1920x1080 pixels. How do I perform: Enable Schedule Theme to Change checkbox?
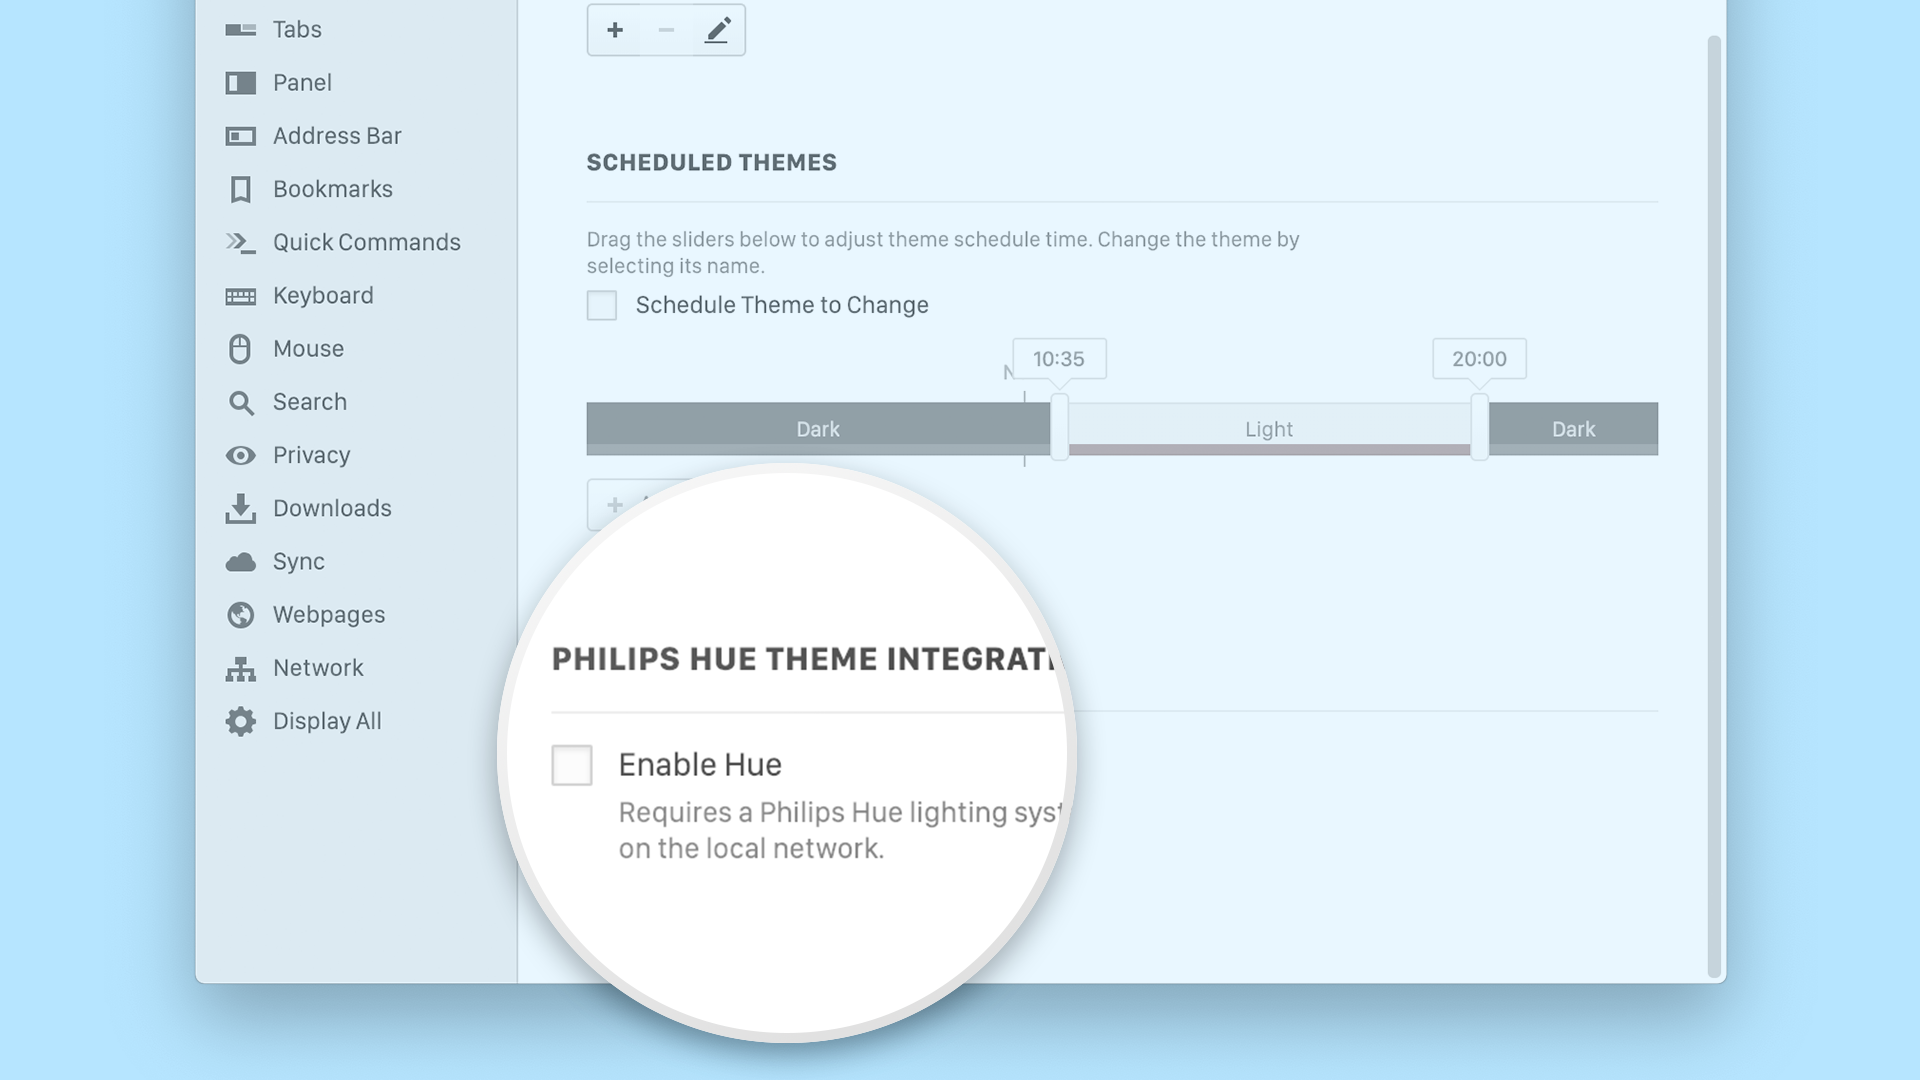click(602, 305)
